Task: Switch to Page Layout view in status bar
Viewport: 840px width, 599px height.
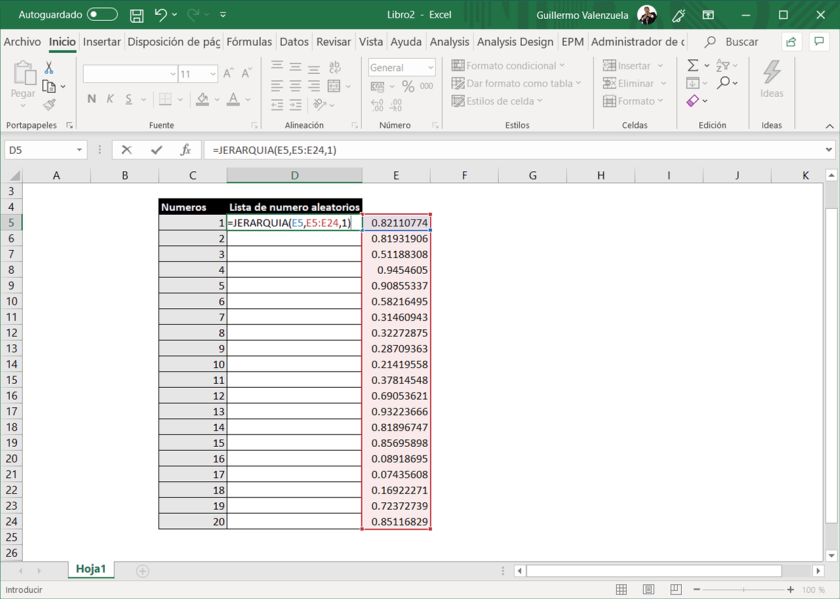Action: 649,590
